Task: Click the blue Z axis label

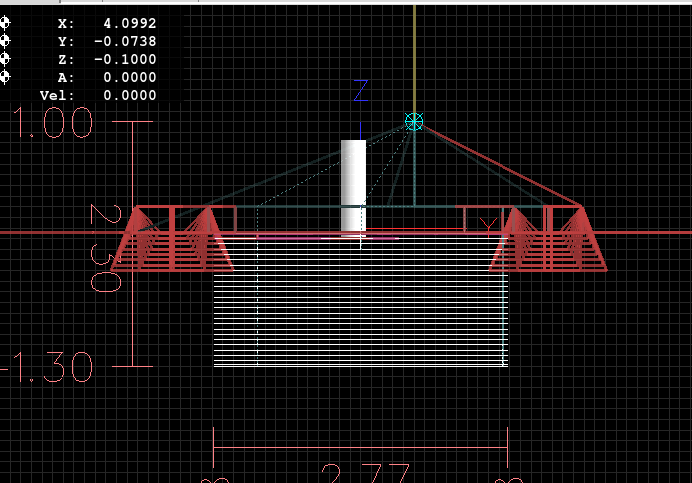Action: (361, 92)
